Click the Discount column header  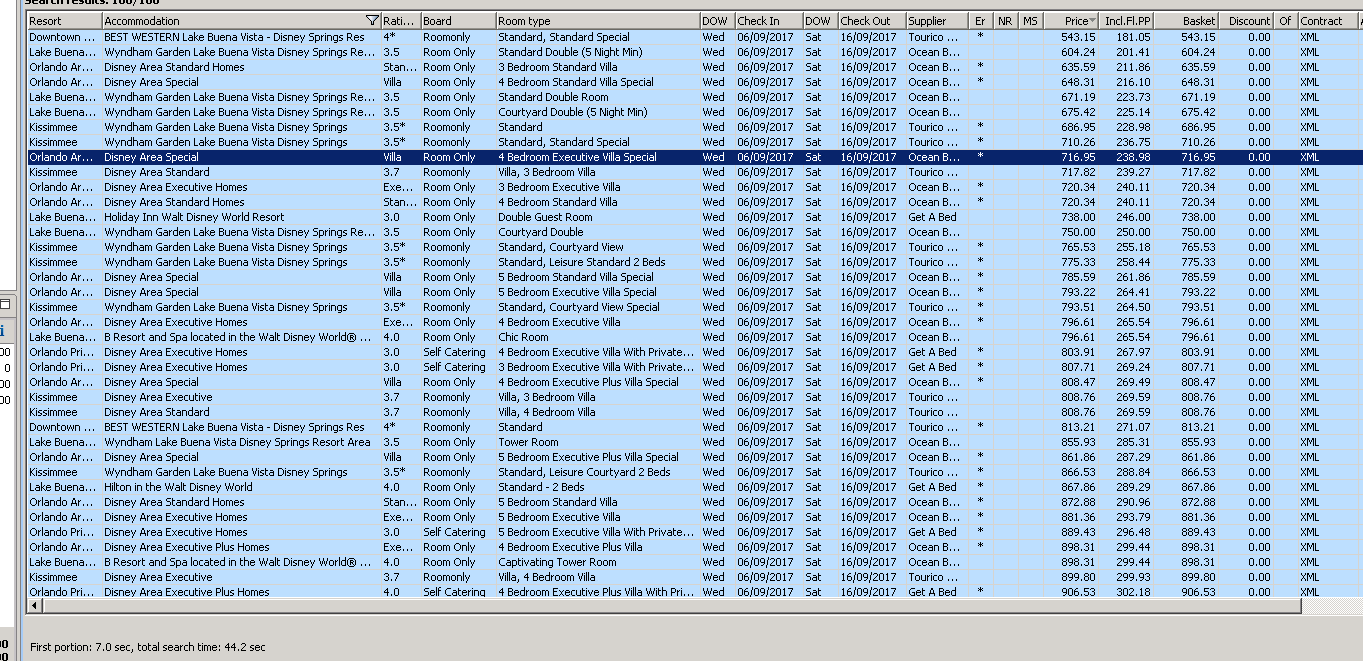pyautogui.click(x=1248, y=21)
